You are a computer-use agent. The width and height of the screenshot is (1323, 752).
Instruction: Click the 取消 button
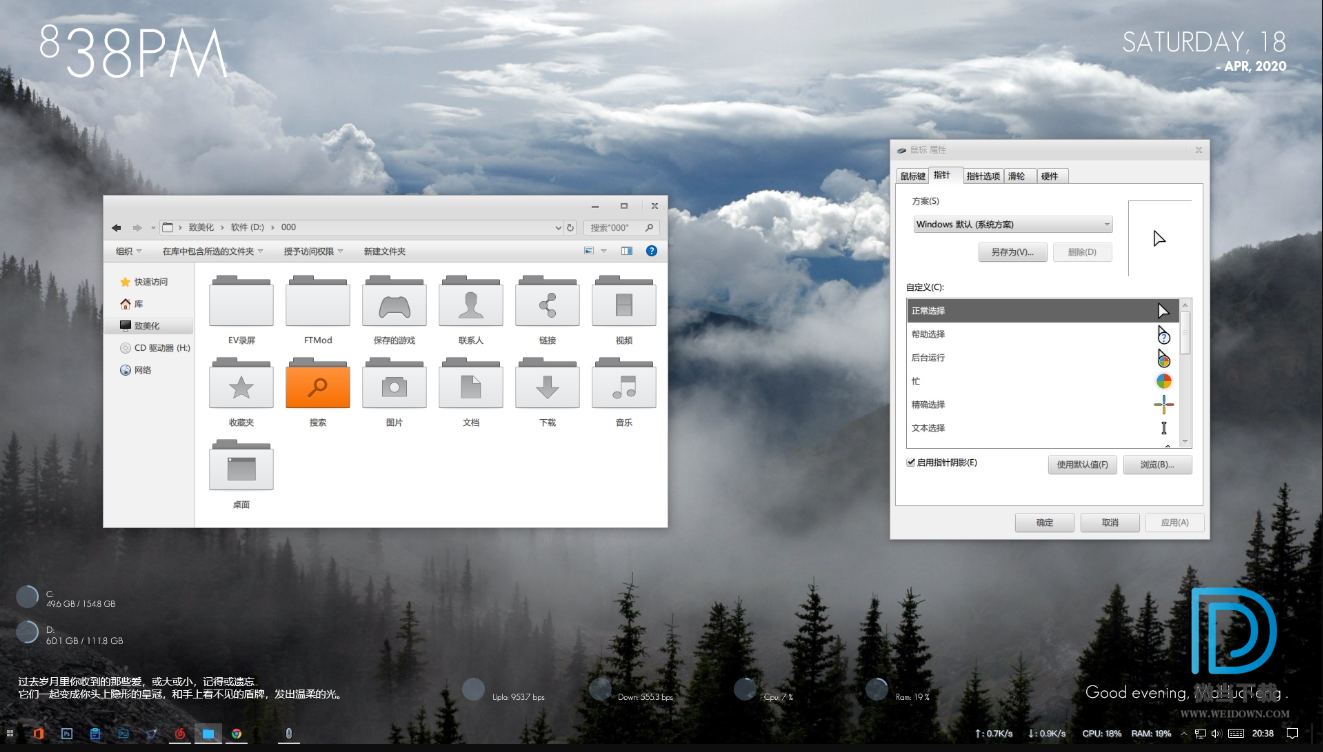pyautogui.click(x=1110, y=522)
